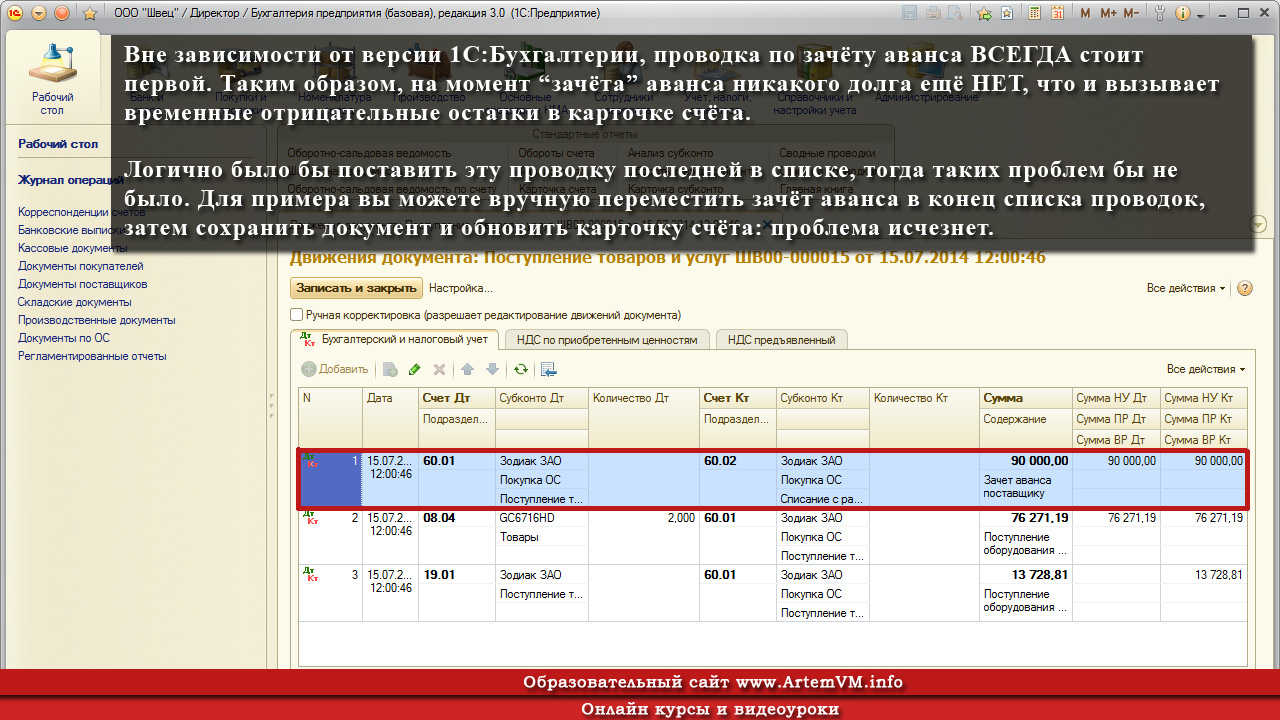Viewport: 1280px width, 720px height.
Task: Open the calculator icon in title bar
Action: tap(1033, 14)
